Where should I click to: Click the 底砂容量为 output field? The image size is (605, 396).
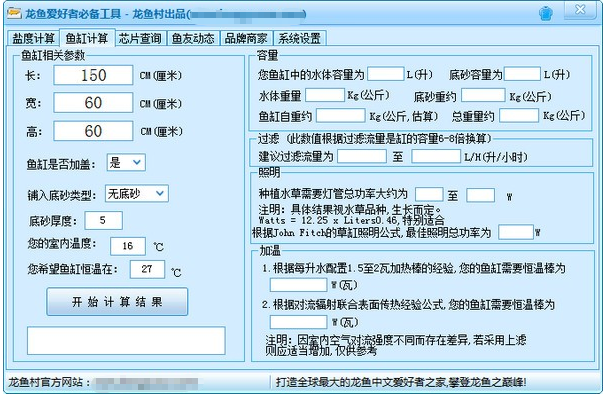(x=522, y=74)
